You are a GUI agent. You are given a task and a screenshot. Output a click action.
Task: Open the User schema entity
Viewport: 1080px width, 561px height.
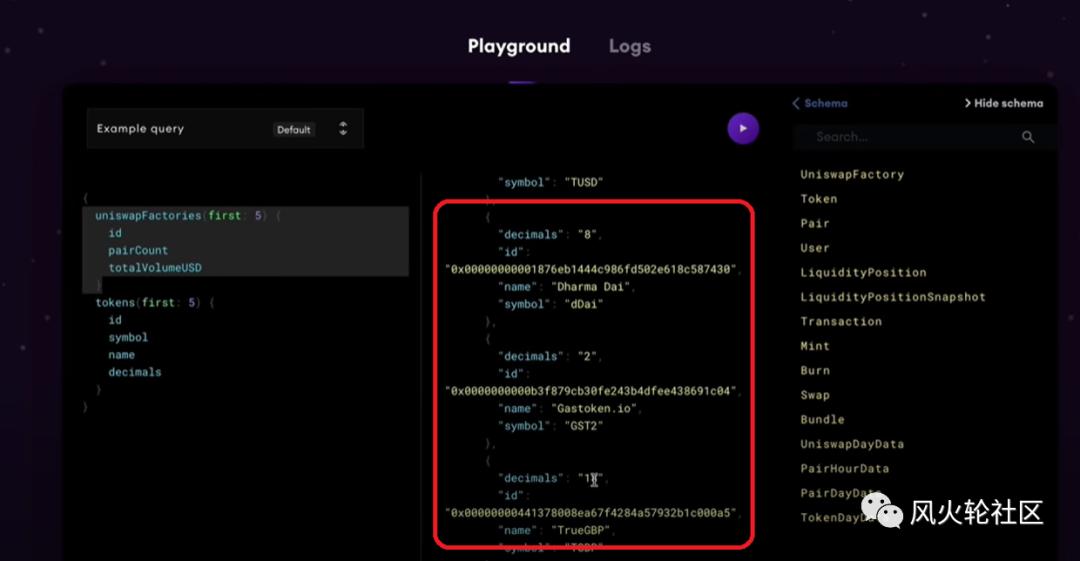pyautogui.click(x=815, y=248)
